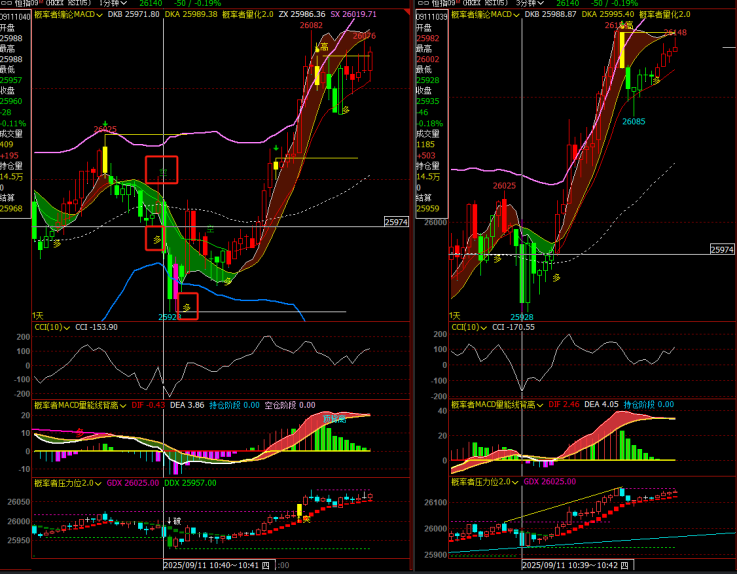Click the middle red-boxed 多 signal marker

coord(155,238)
